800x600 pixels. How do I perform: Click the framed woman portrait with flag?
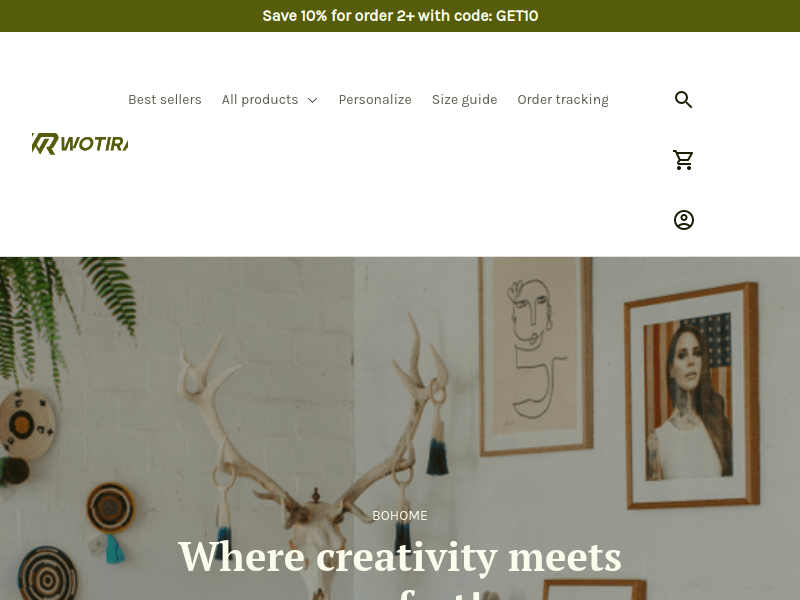pos(692,396)
